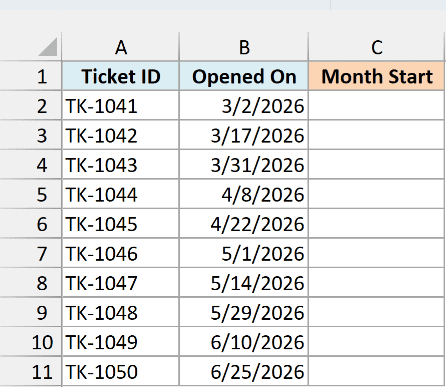This screenshot has height=387, width=446.
Task: Select cell containing TK-1045
Action: (x=121, y=223)
